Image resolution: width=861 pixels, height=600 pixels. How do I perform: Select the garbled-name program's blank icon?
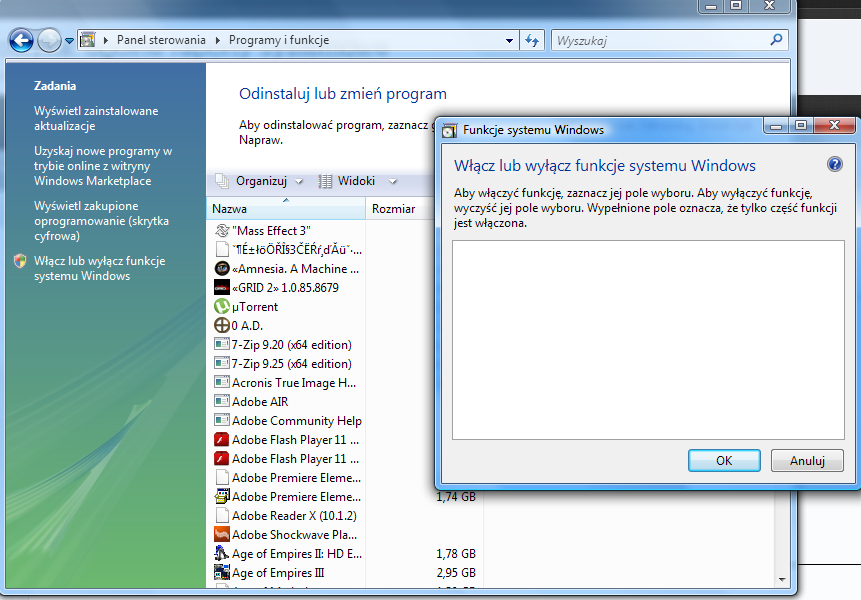(x=222, y=249)
